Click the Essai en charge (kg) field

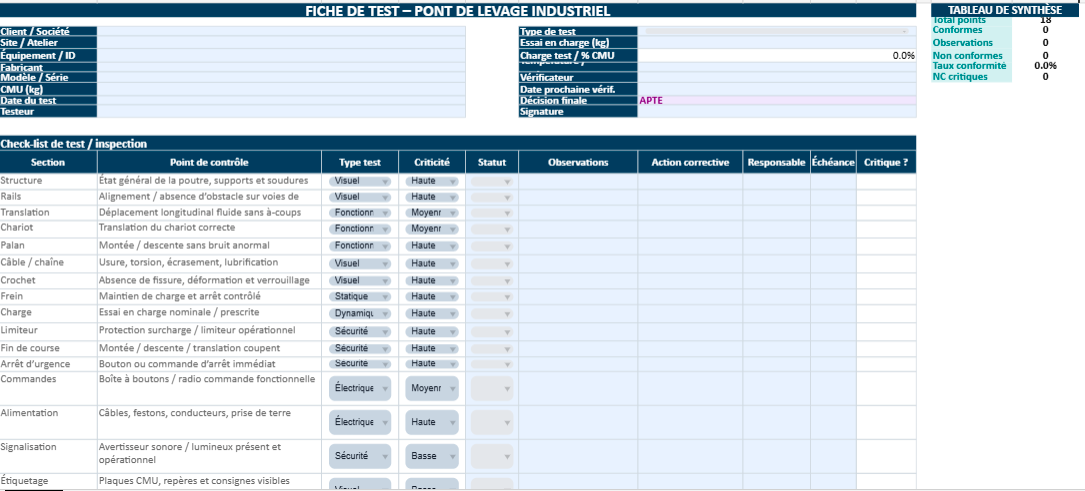(x=777, y=43)
